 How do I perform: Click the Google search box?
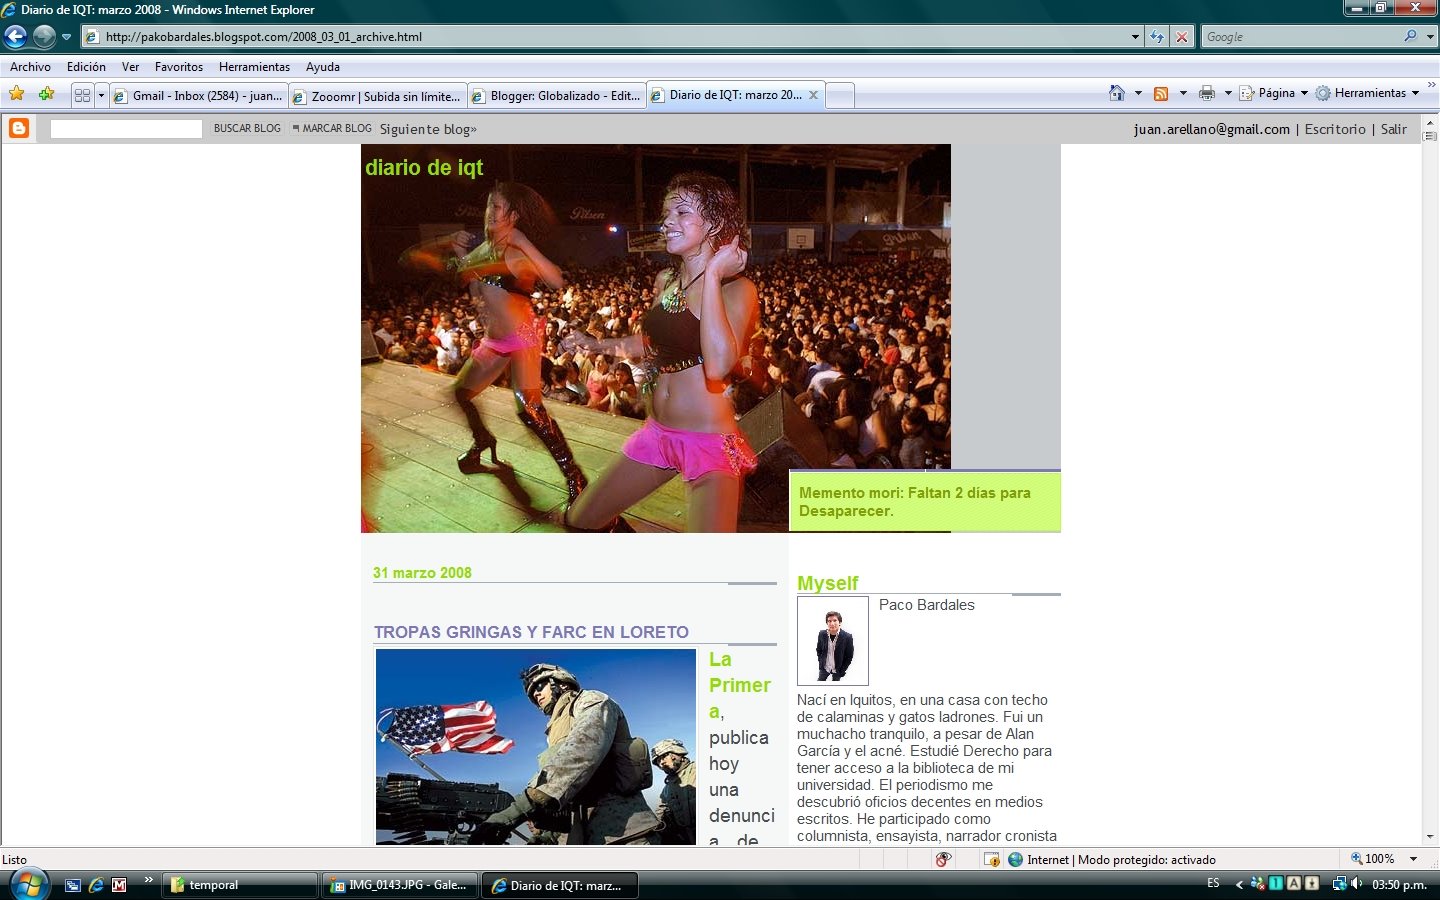pyautogui.click(x=1300, y=37)
